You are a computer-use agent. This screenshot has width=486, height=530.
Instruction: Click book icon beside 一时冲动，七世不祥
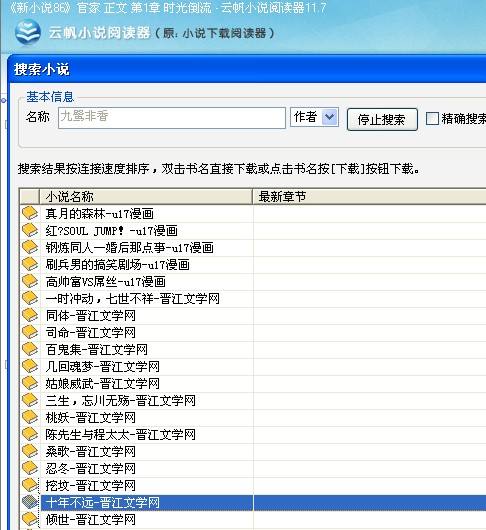pyautogui.click(x=30, y=298)
